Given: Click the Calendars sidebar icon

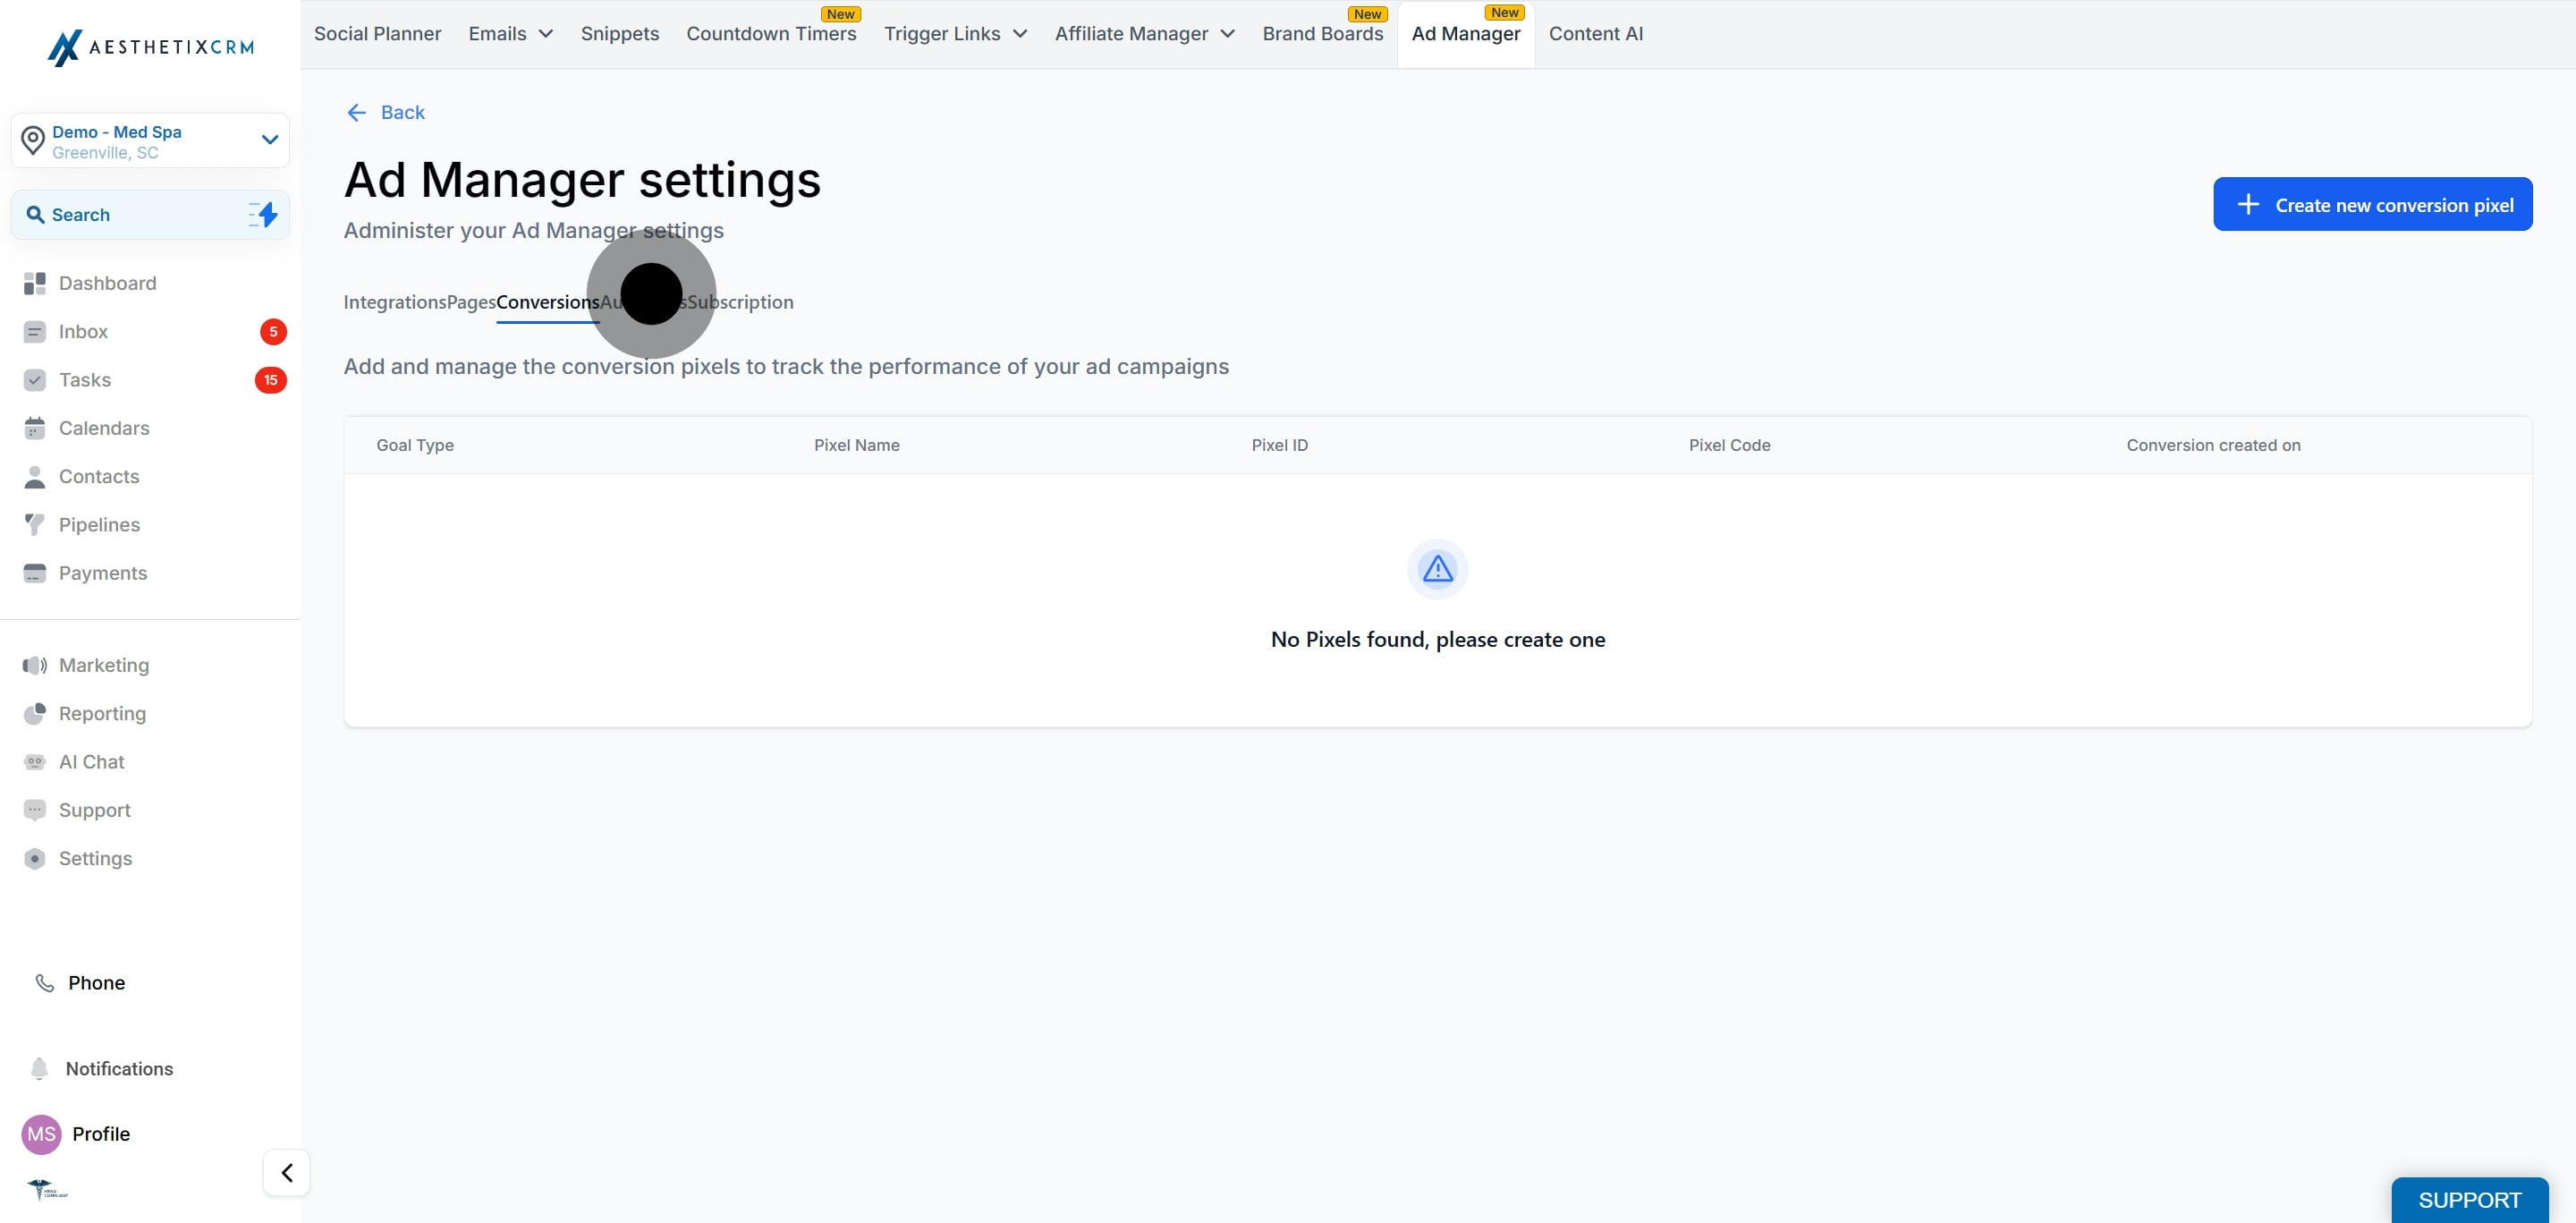Looking at the screenshot, I should click(35, 429).
